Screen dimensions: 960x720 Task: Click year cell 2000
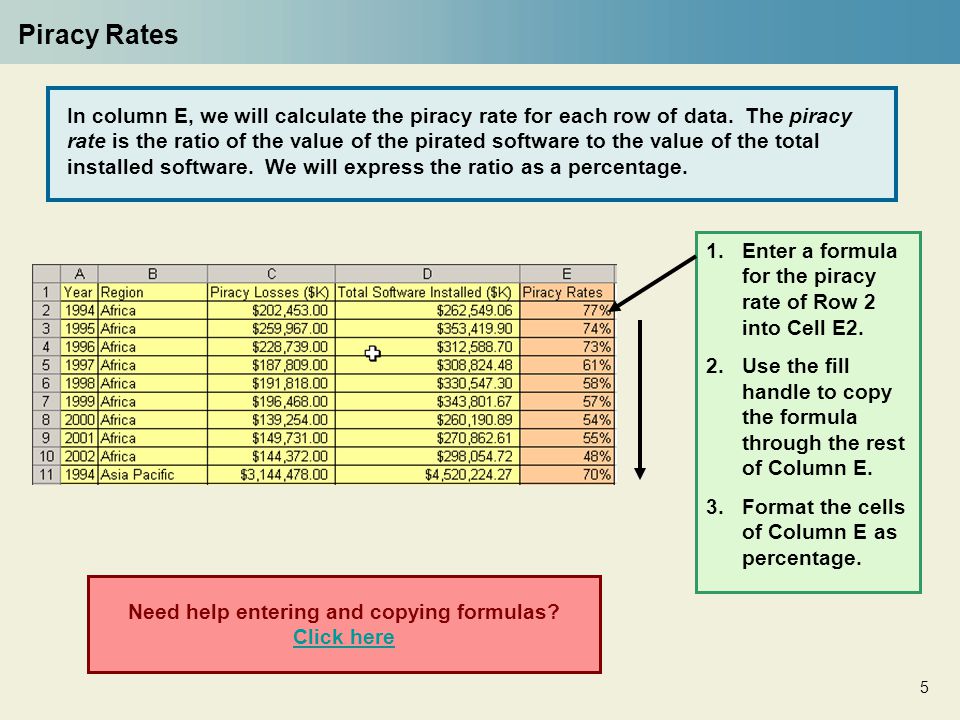79,420
